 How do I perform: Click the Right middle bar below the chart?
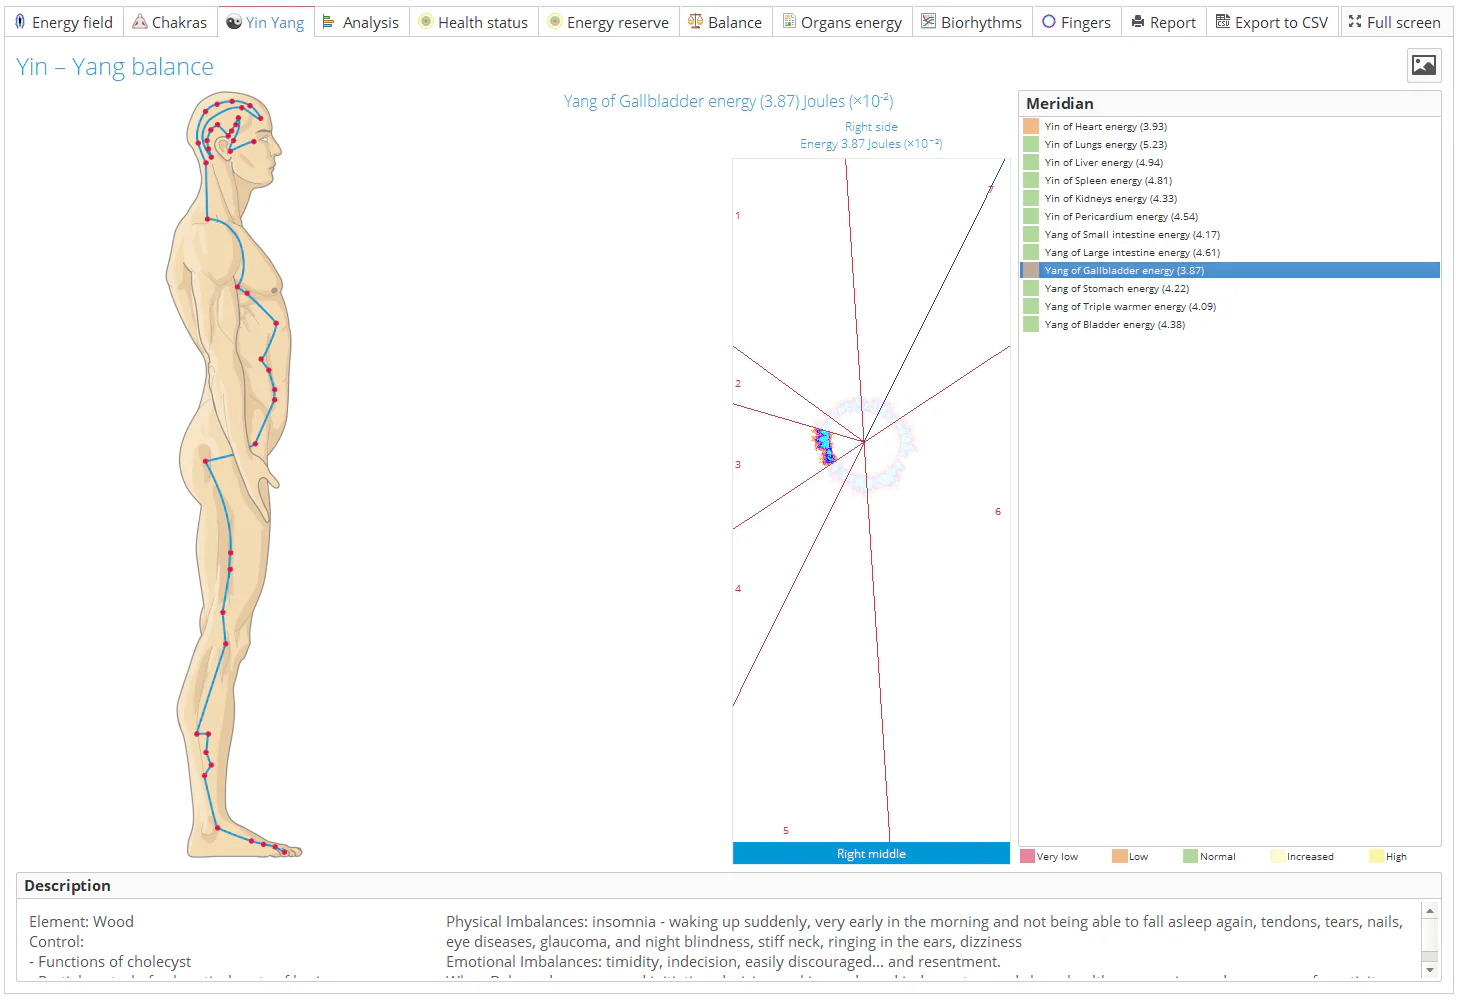tap(871, 853)
